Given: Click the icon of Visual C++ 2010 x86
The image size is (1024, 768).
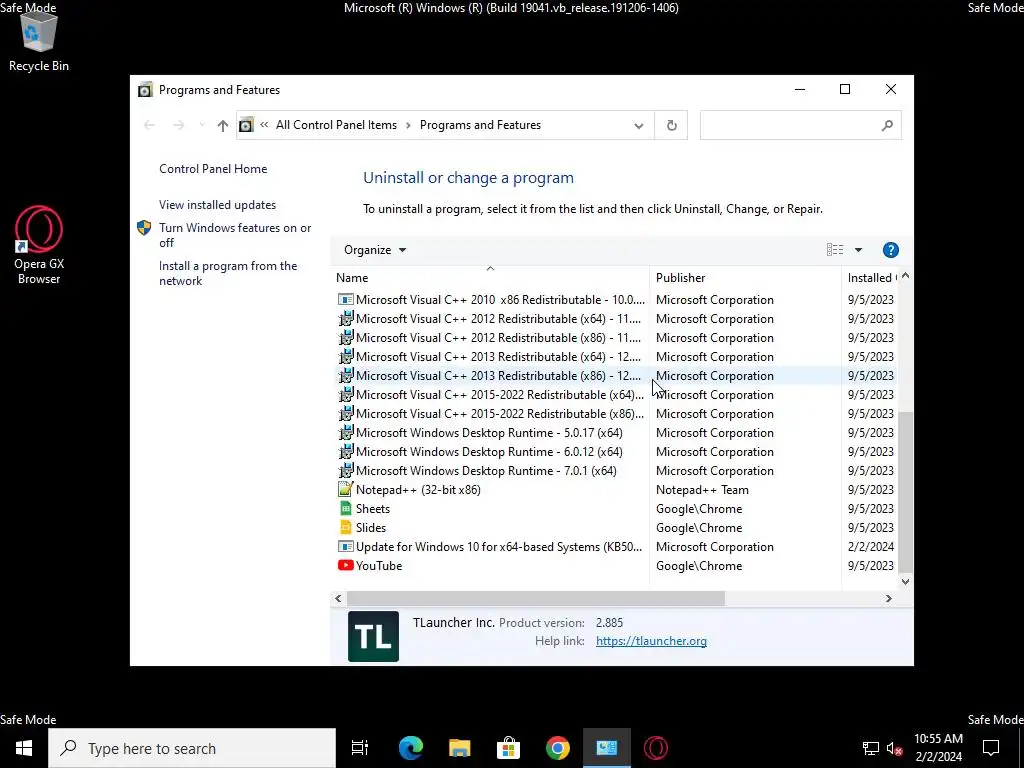Looking at the screenshot, I should 345,300.
